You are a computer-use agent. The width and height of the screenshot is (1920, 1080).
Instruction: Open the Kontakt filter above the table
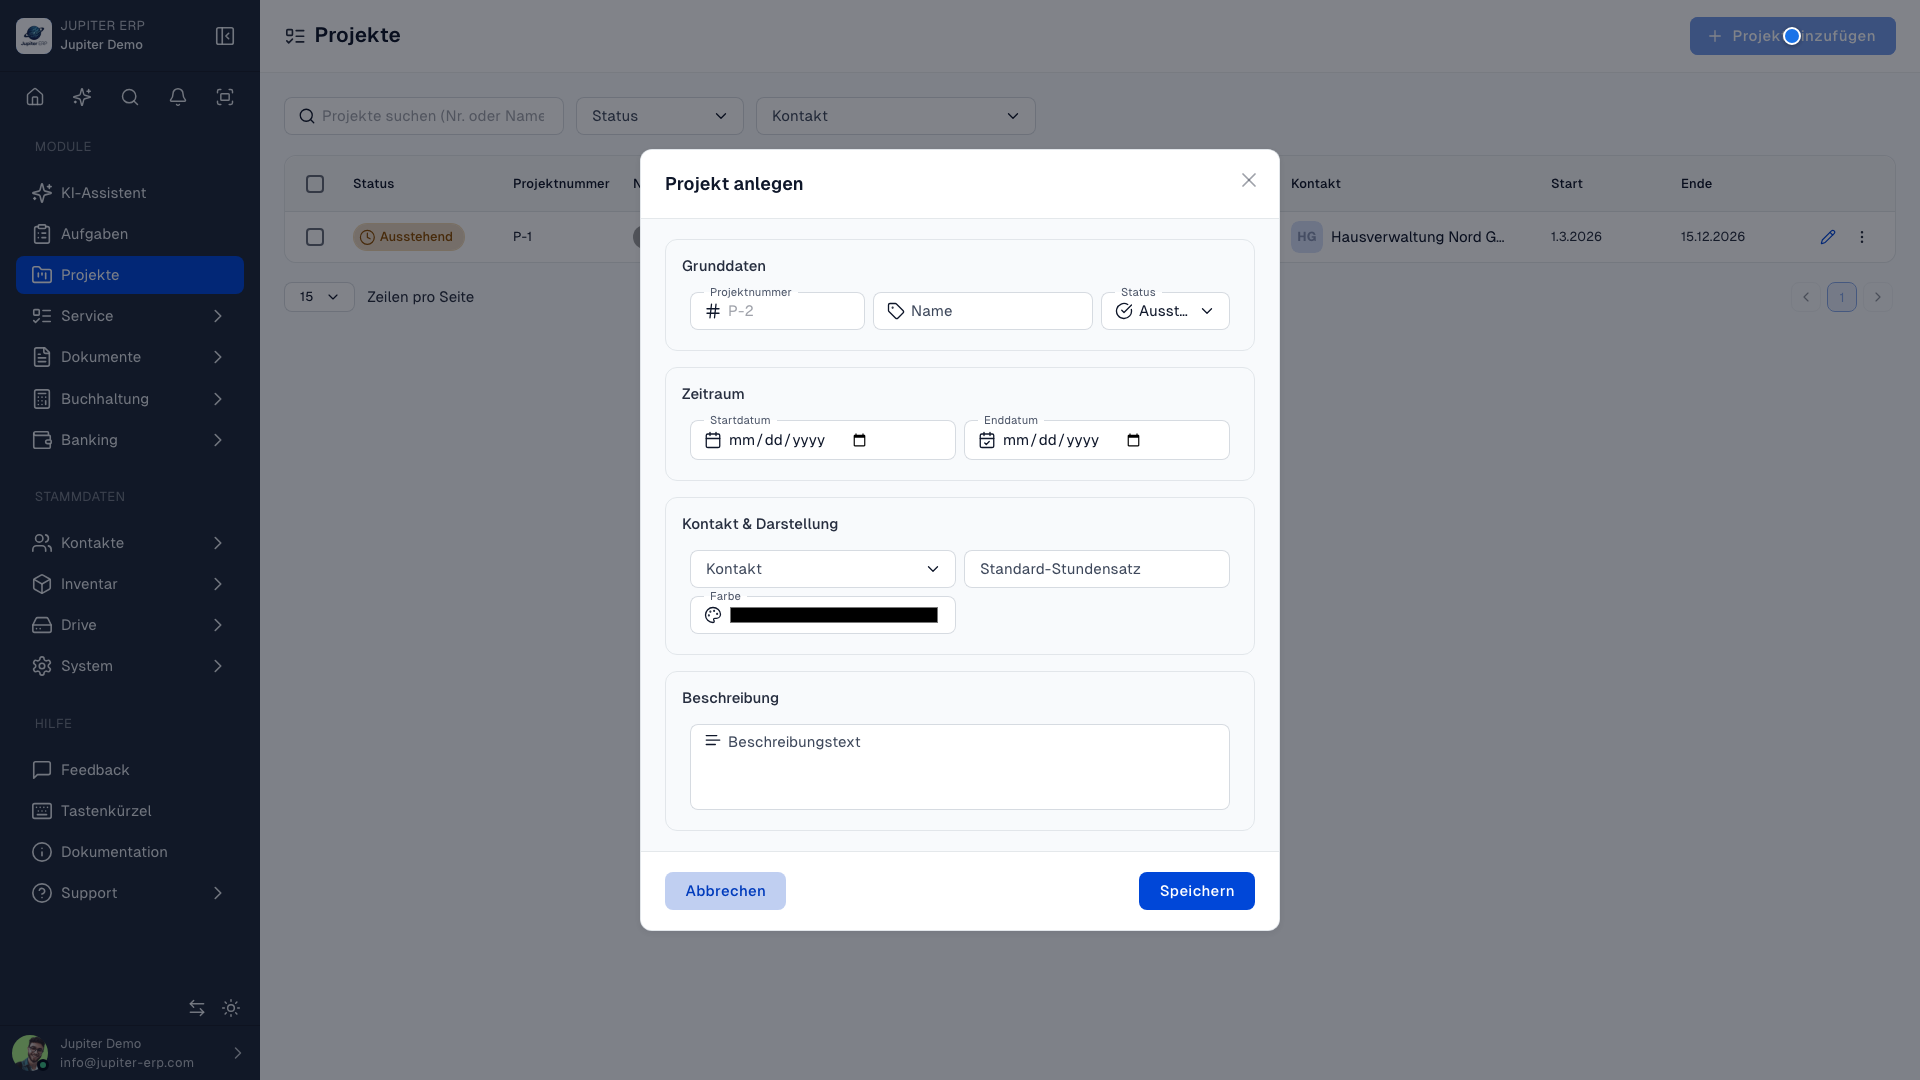(x=896, y=116)
